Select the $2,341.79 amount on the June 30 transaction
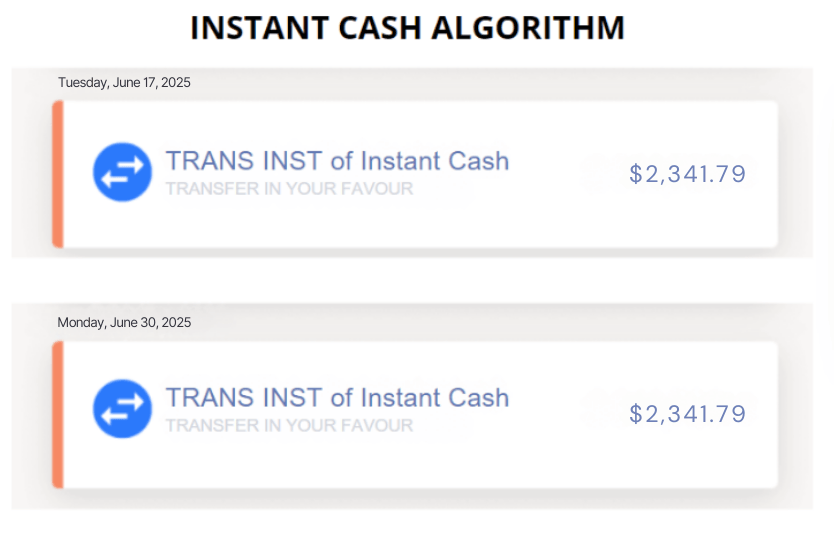The height and width of the screenshot is (540, 835). click(x=687, y=414)
